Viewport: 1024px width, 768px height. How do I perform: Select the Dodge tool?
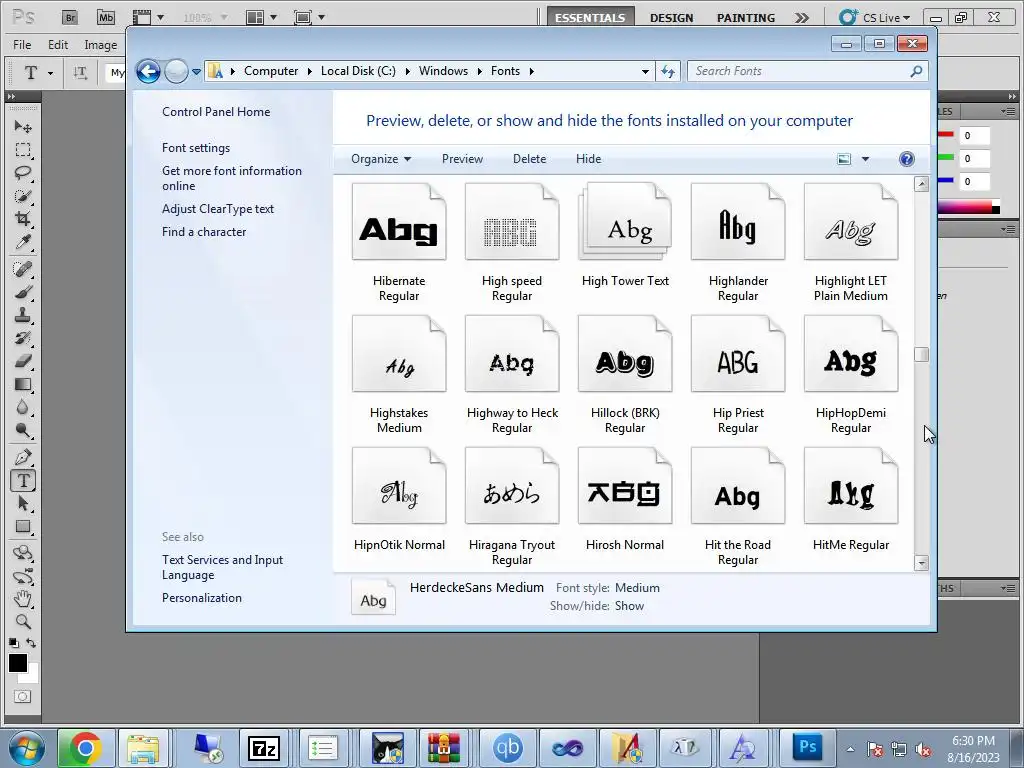23,430
